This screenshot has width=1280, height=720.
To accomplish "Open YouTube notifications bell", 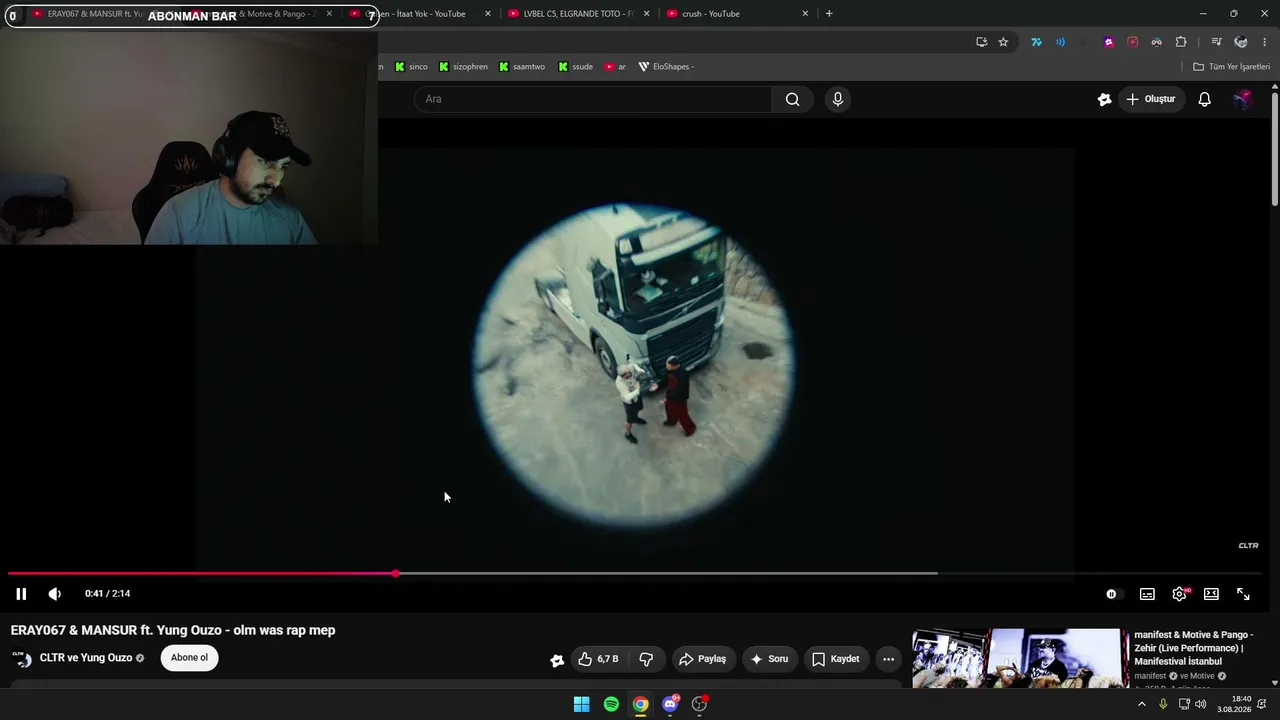I will click(1205, 99).
